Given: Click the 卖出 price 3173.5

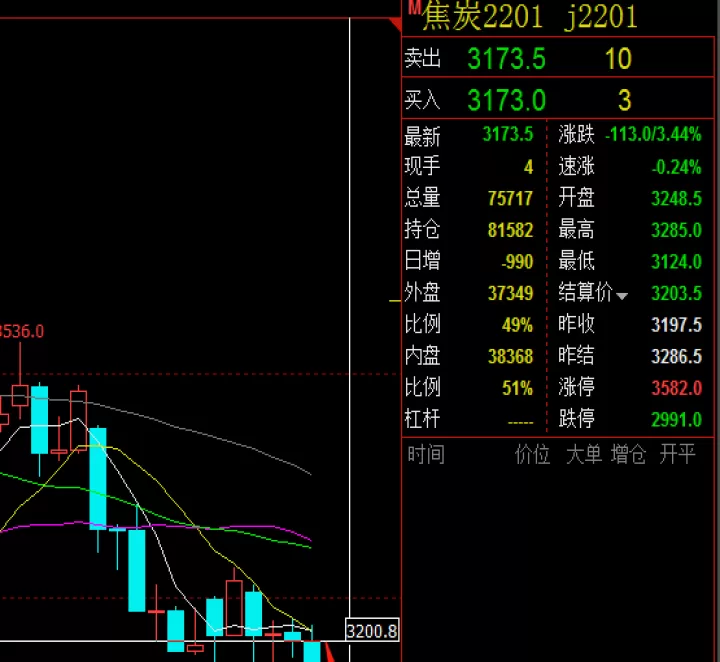Looking at the screenshot, I should 506,59.
